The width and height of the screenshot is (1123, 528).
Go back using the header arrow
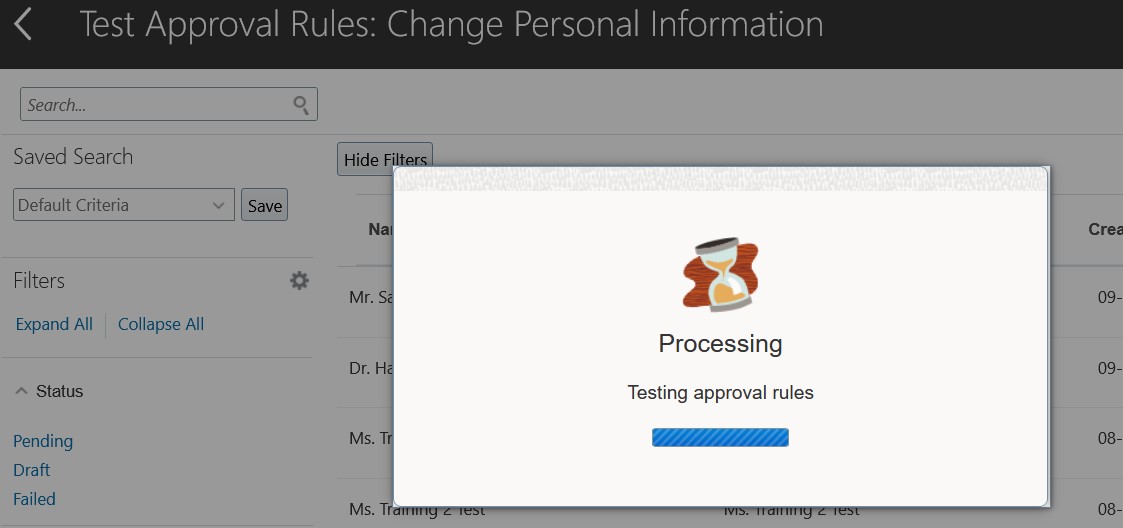coord(23,24)
